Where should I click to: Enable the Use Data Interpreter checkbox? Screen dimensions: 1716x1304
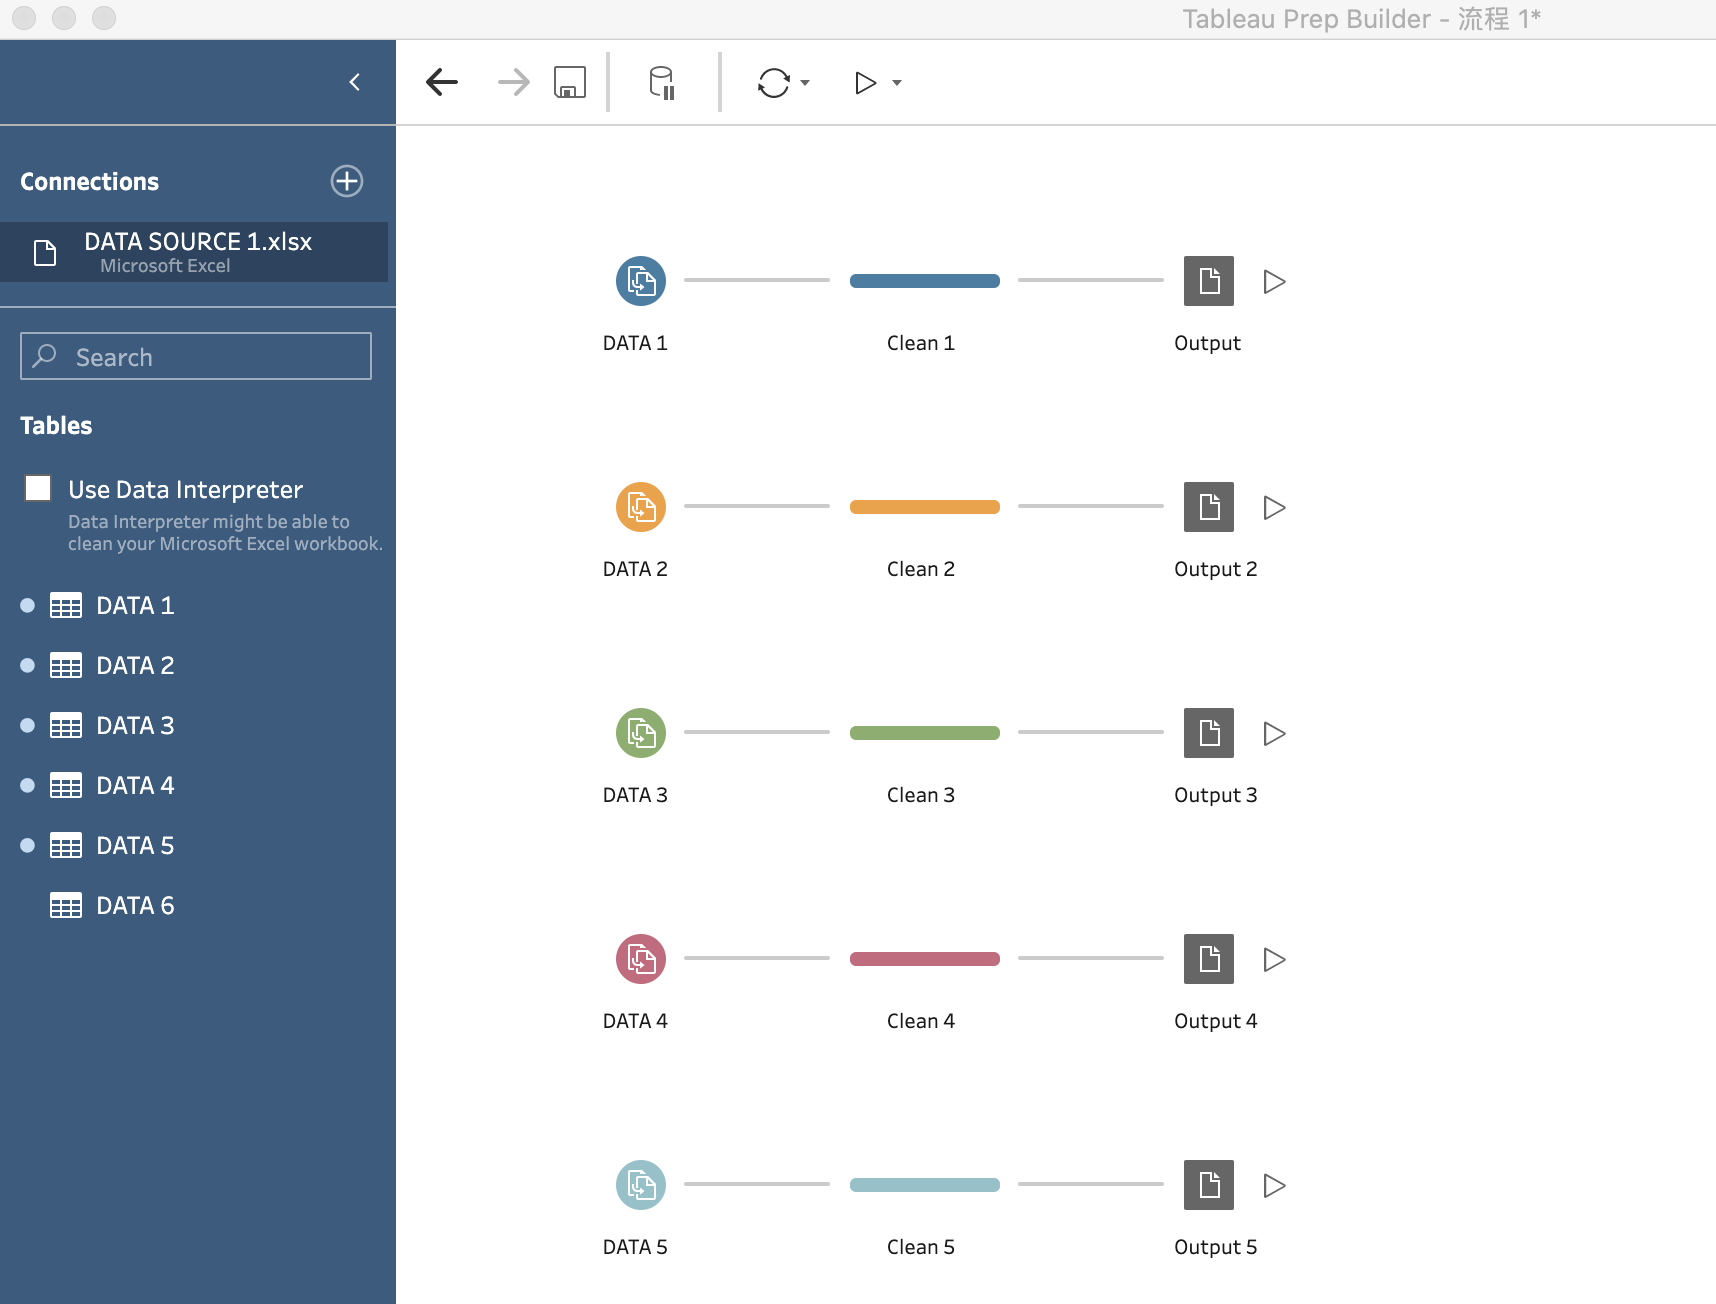(38, 488)
